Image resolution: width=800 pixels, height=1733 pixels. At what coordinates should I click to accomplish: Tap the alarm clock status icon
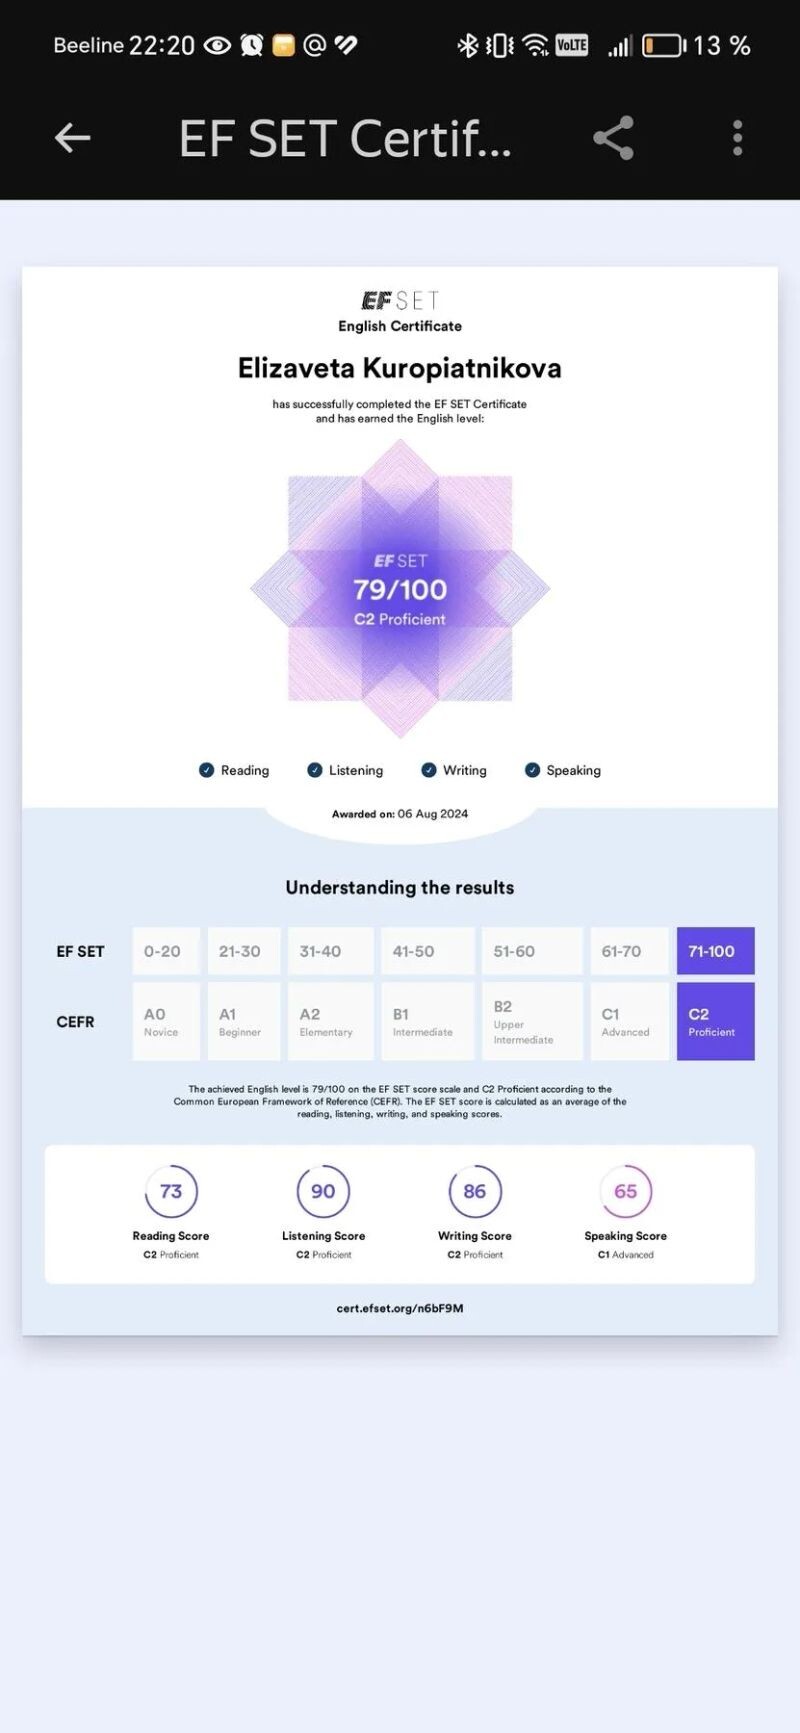[x=252, y=45]
